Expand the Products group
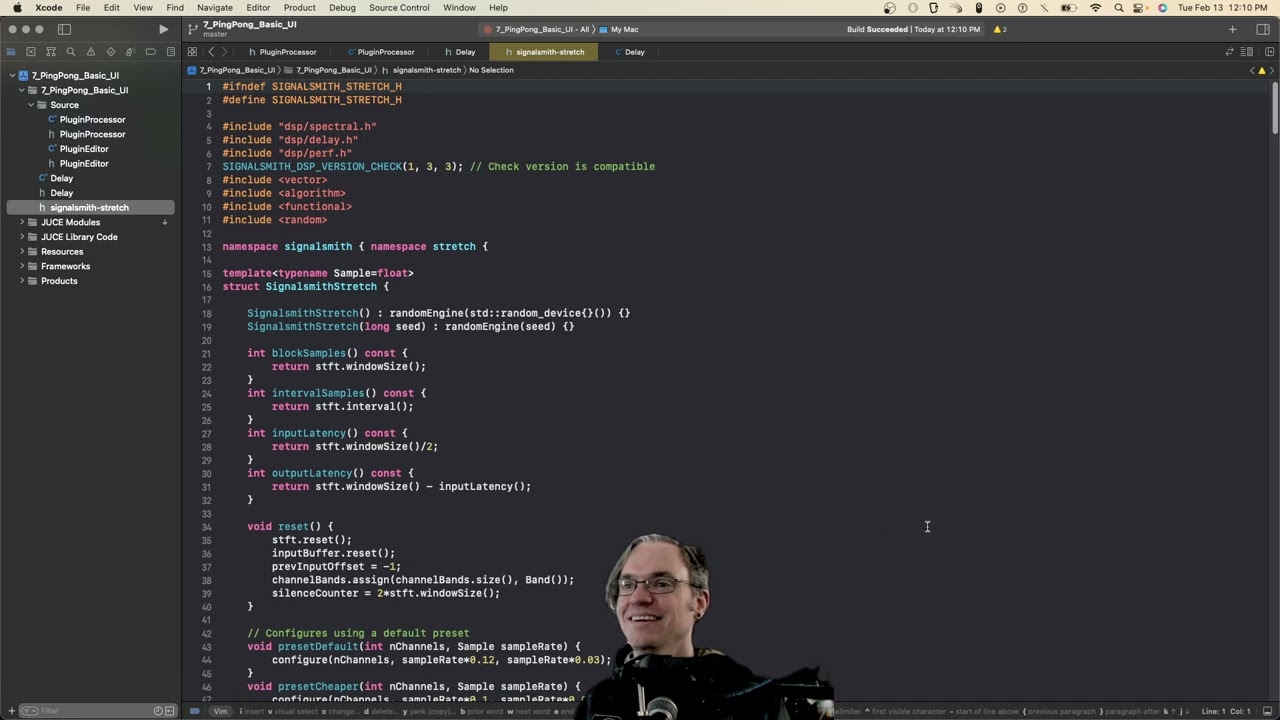 tap(22, 281)
